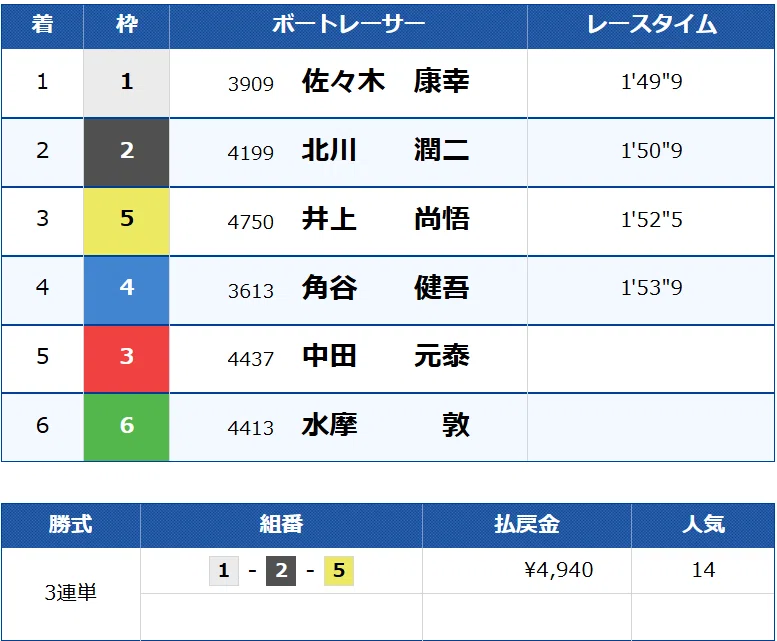Open racer 中田 元泰 profile
Screen dimensions: 777x641
[x=386, y=356]
